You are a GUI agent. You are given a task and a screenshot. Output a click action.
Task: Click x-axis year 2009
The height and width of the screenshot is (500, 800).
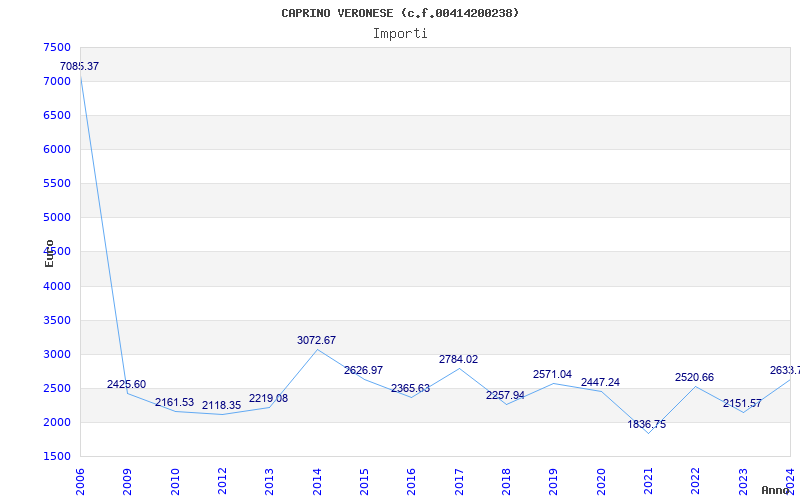pos(128,482)
